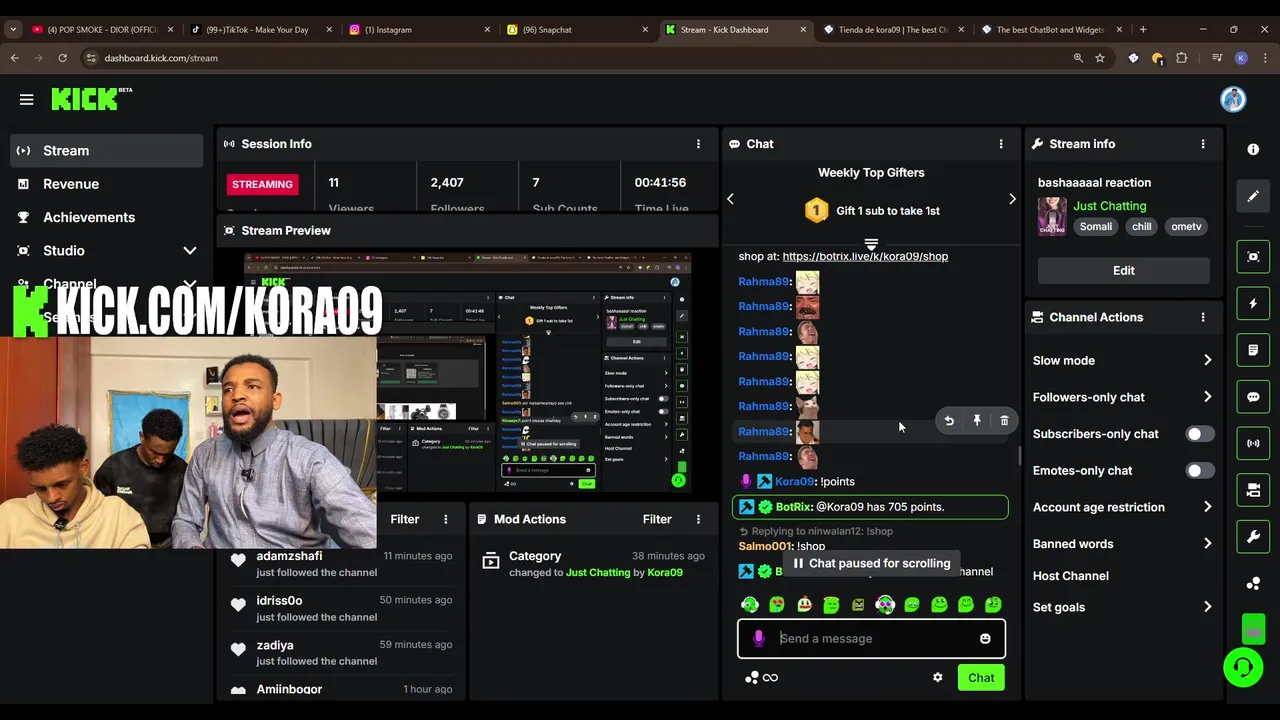
Task: Click the purple microphone icon in message box
Action: click(x=759, y=638)
